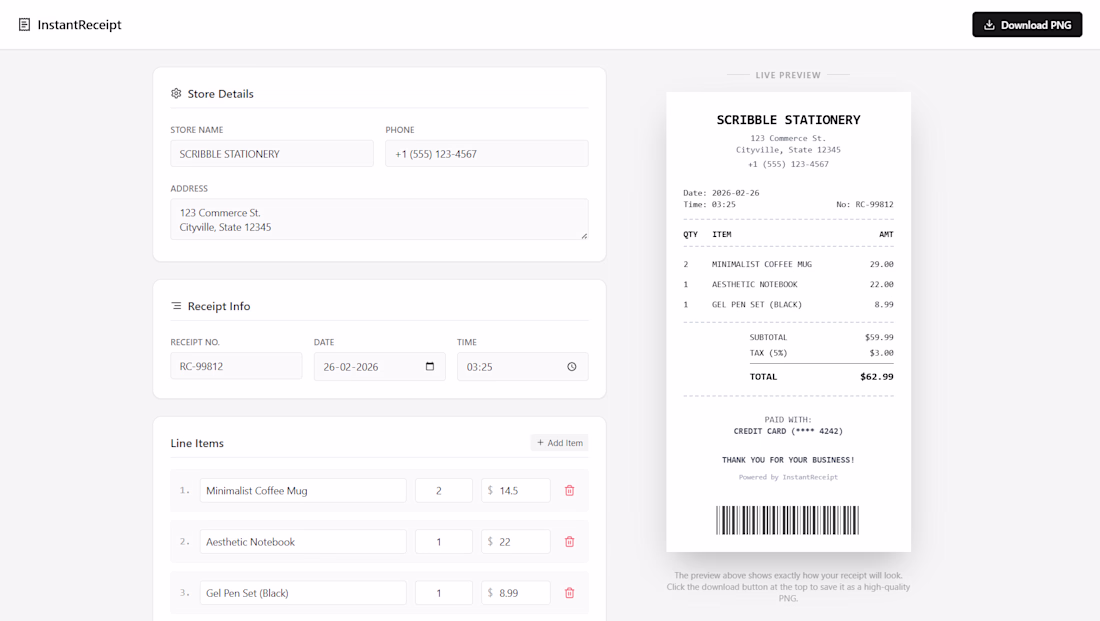Grab the Address field resize handle
This screenshot has height=621, width=1100.
click(584, 236)
